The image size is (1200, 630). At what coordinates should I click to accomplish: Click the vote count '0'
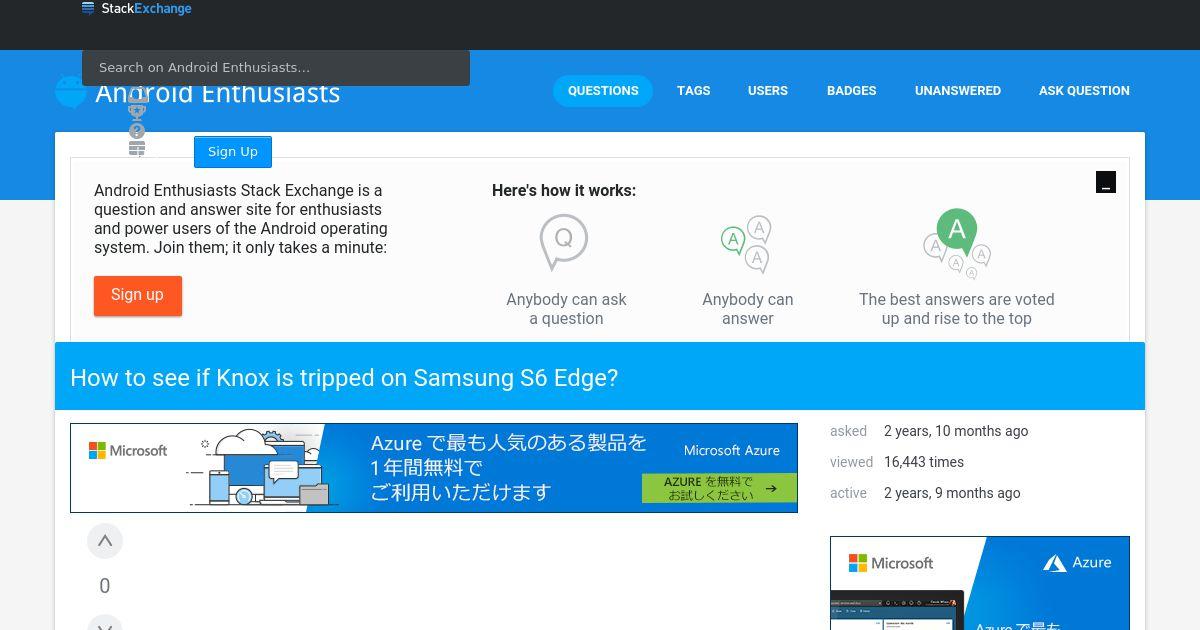click(105, 586)
